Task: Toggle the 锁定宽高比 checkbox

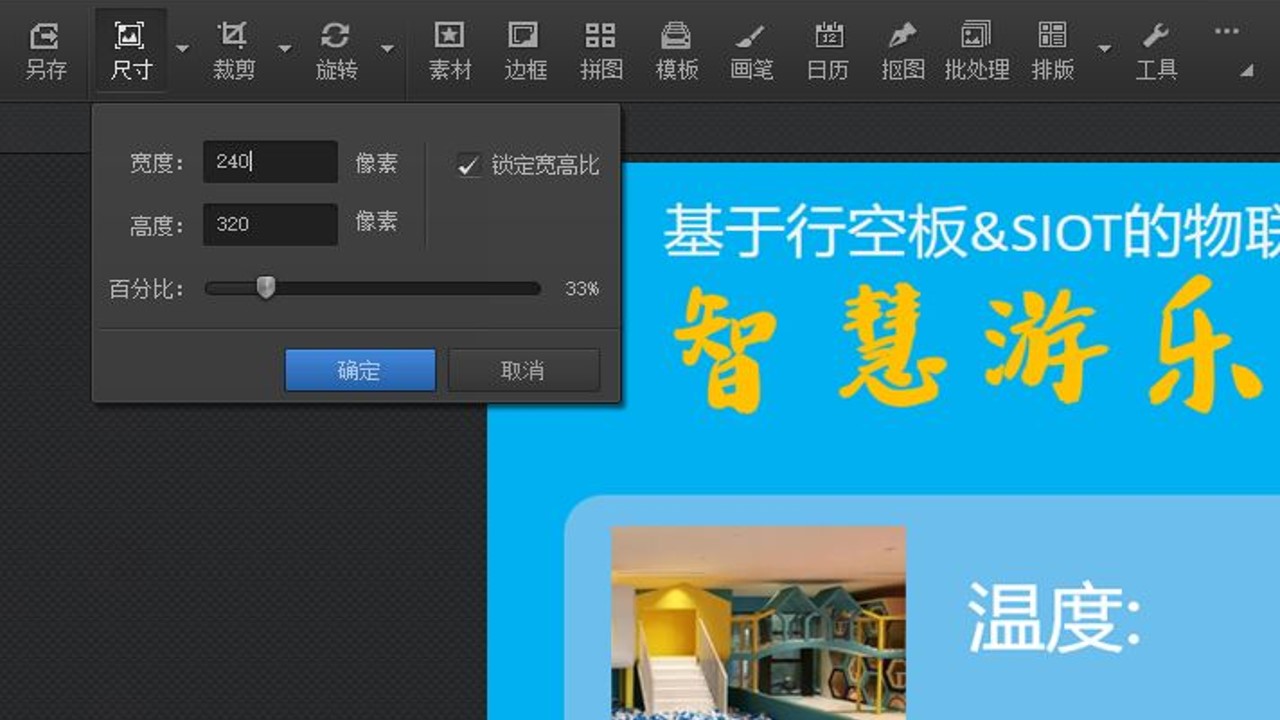Action: [x=468, y=165]
